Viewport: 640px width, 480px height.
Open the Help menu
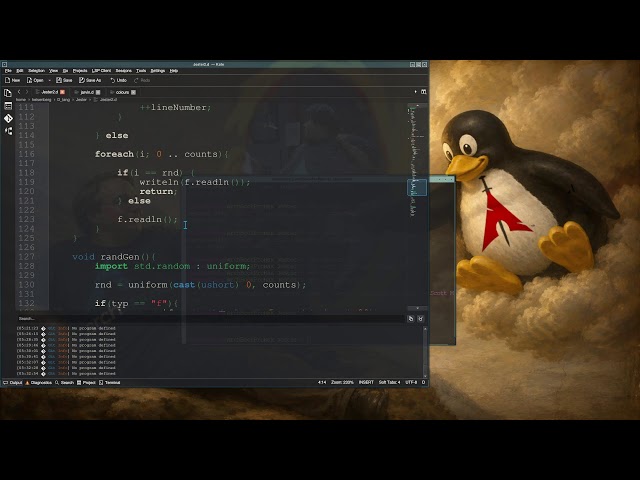click(x=174, y=71)
